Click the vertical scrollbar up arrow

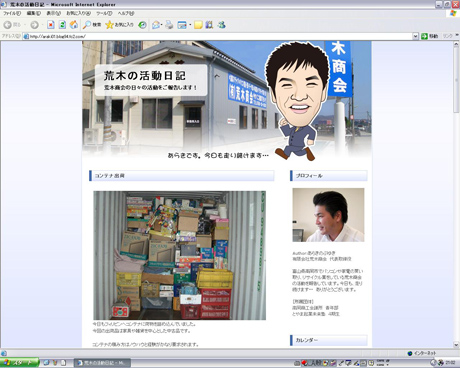[x=456, y=44]
